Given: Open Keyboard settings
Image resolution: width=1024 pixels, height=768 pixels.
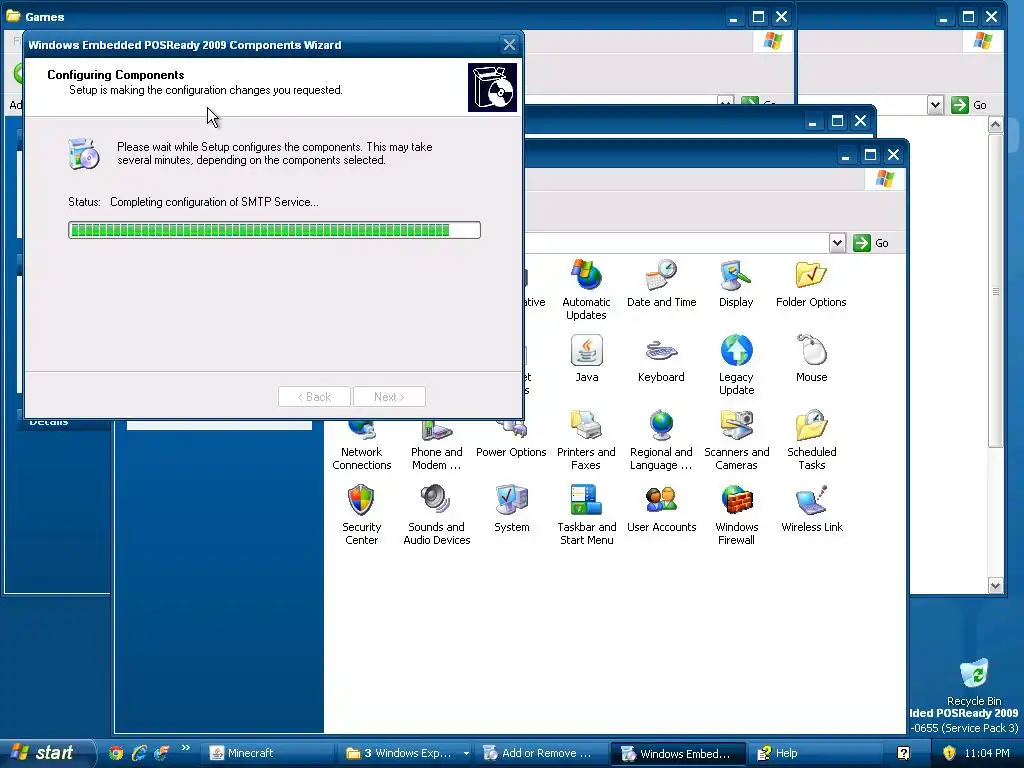Looking at the screenshot, I should (661, 359).
